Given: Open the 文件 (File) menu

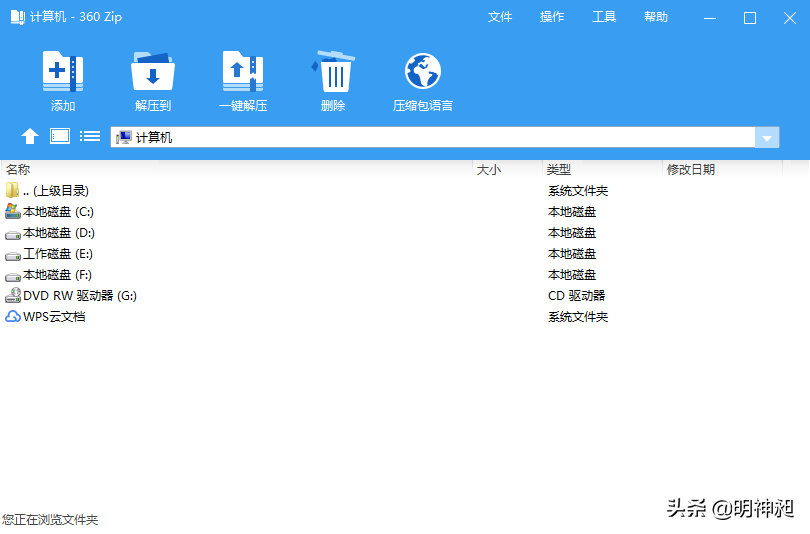Looking at the screenshot, I should (500, 17).
